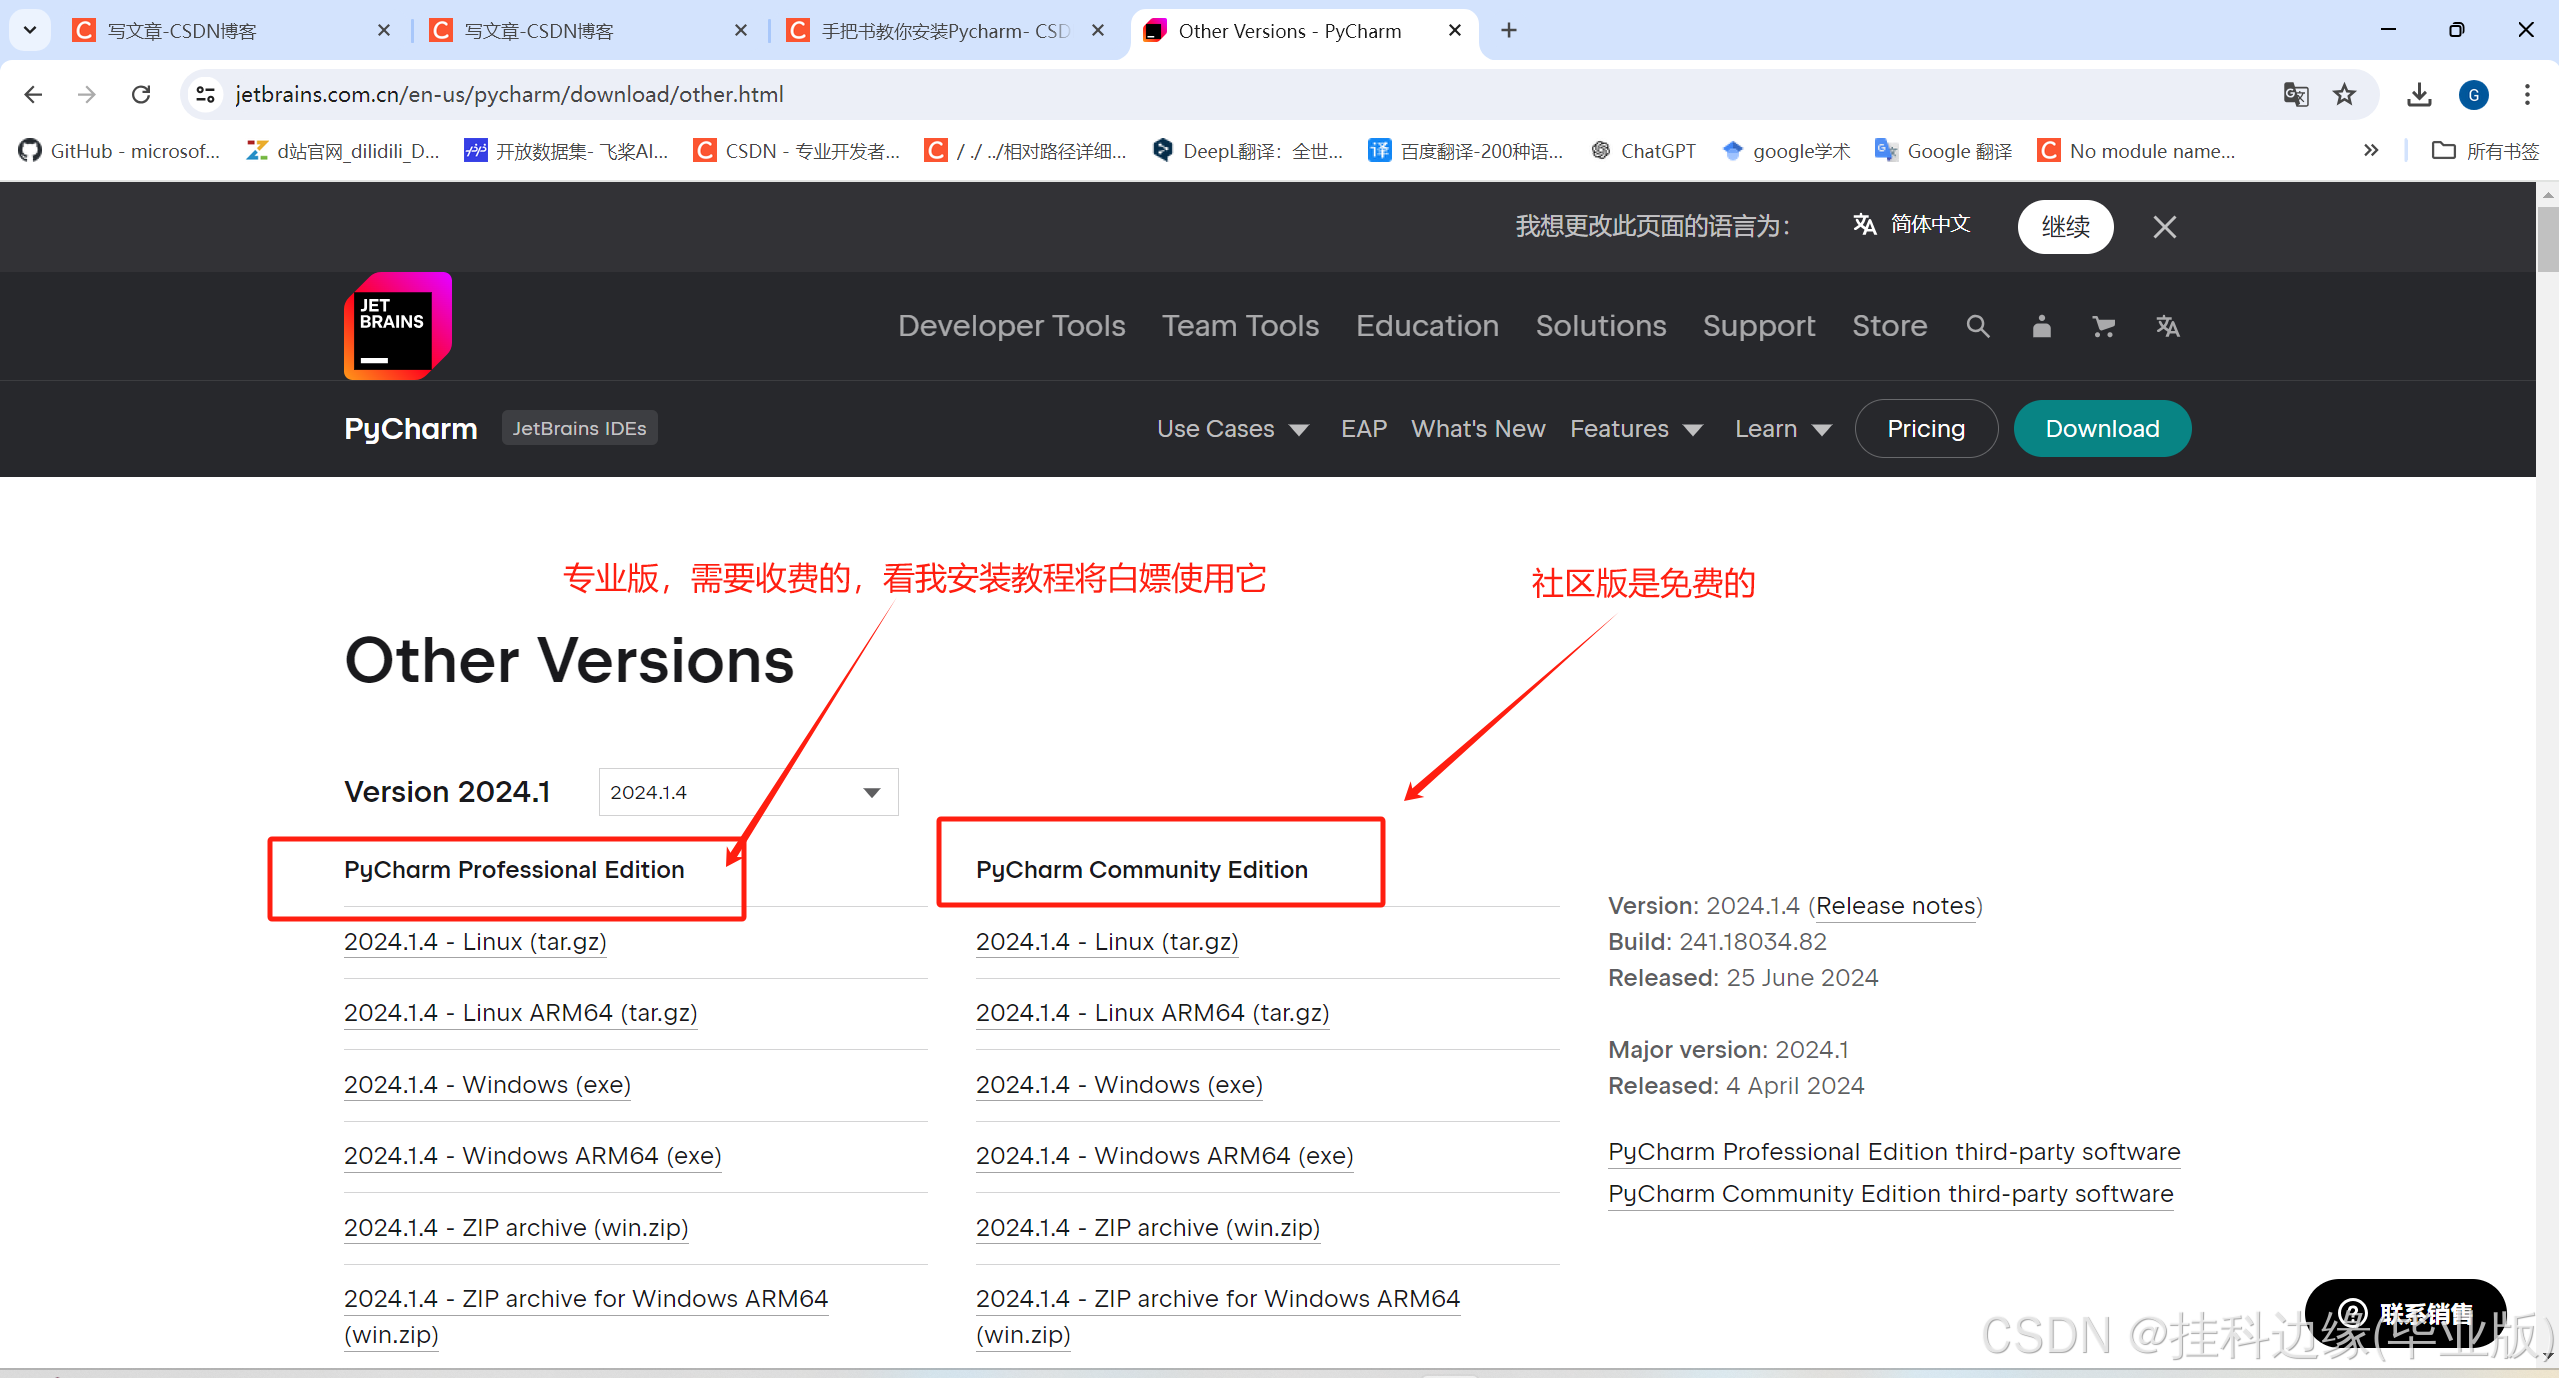Click the green Download button
Image resolution: width=2559 pixels, height=1378 pixels.
point(2102,429)
